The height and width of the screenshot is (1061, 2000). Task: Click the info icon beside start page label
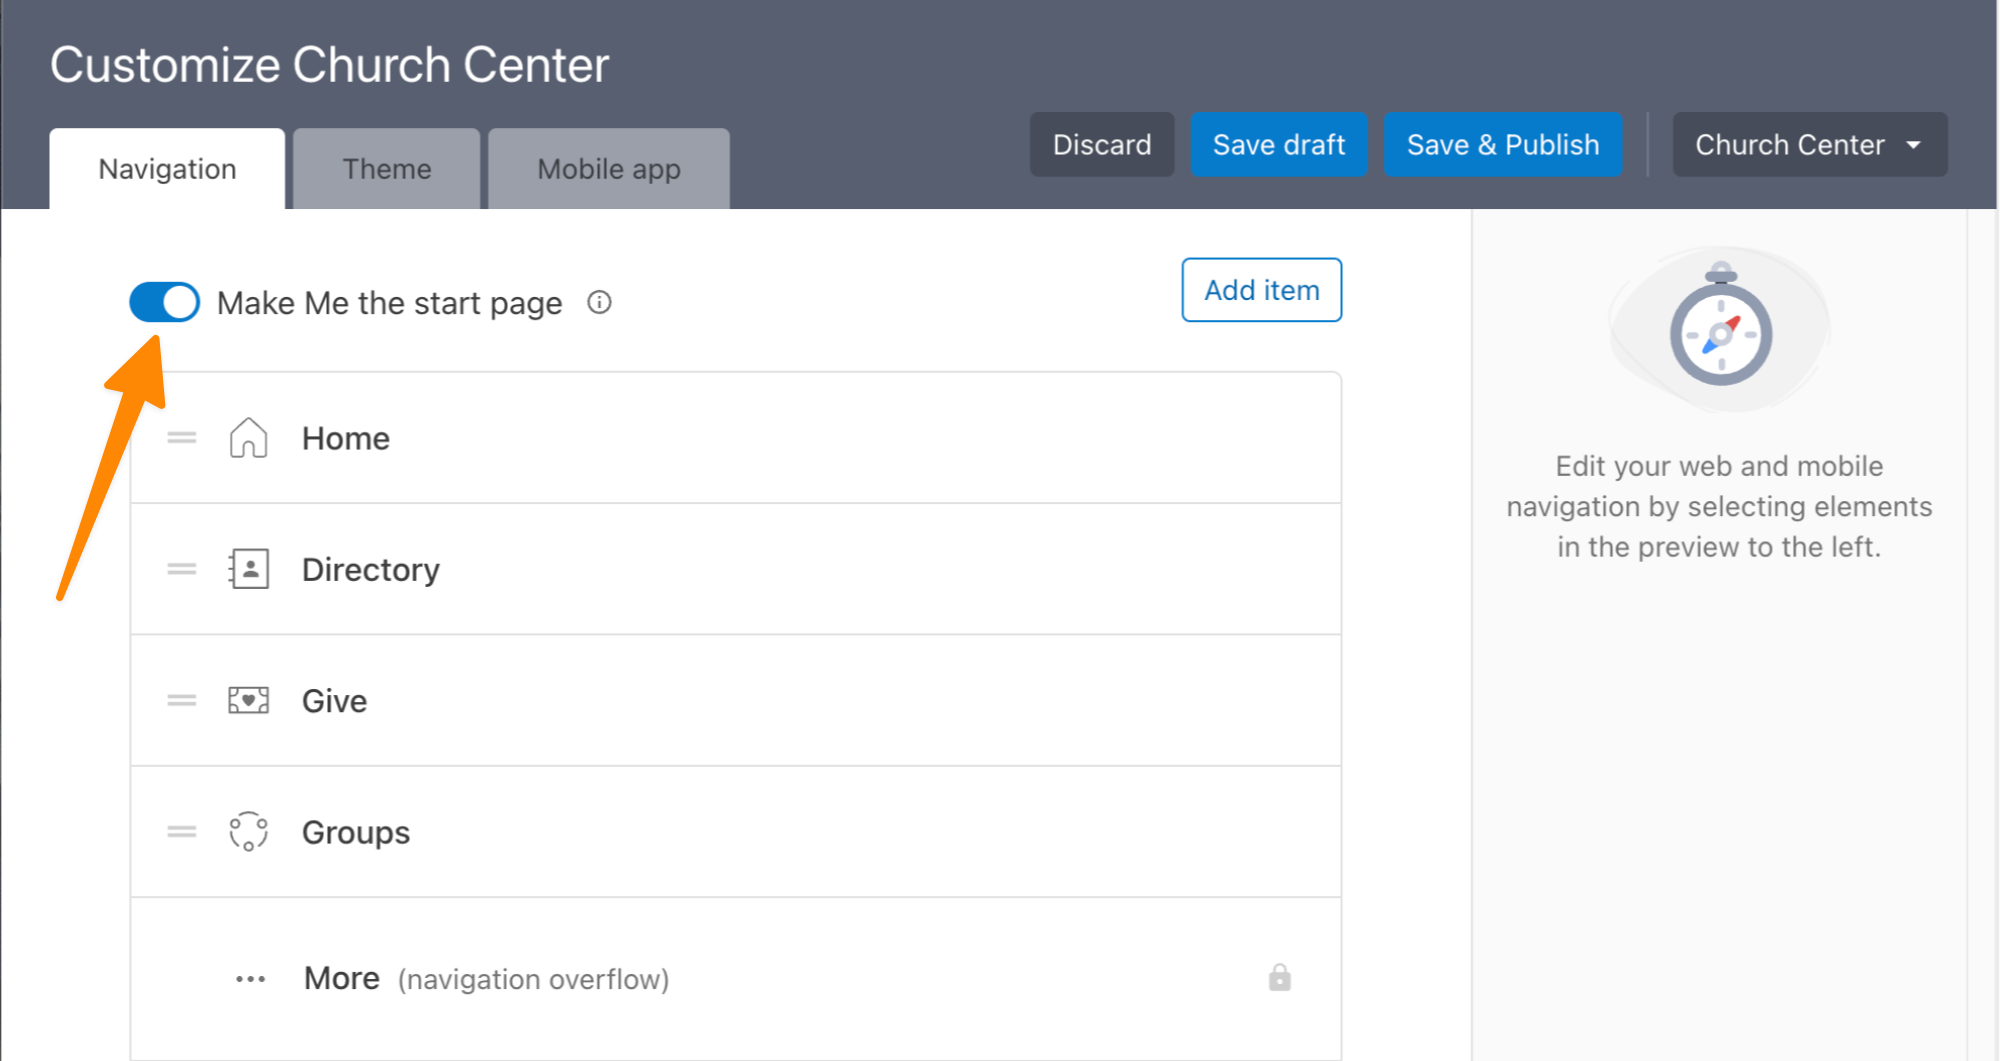coord(599,302)
